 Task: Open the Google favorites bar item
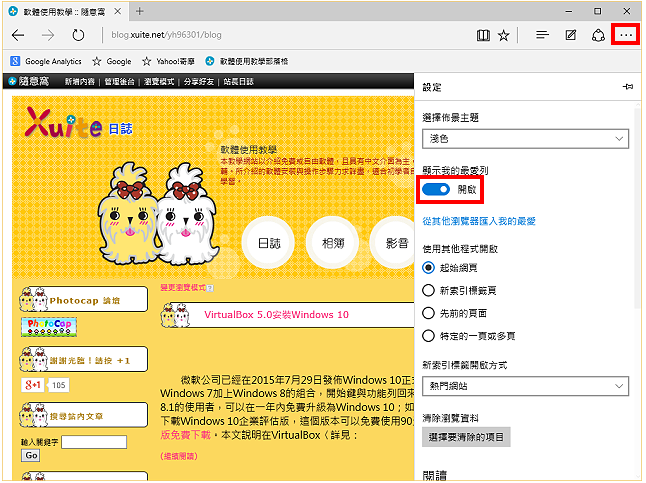[x=112, y=61]
